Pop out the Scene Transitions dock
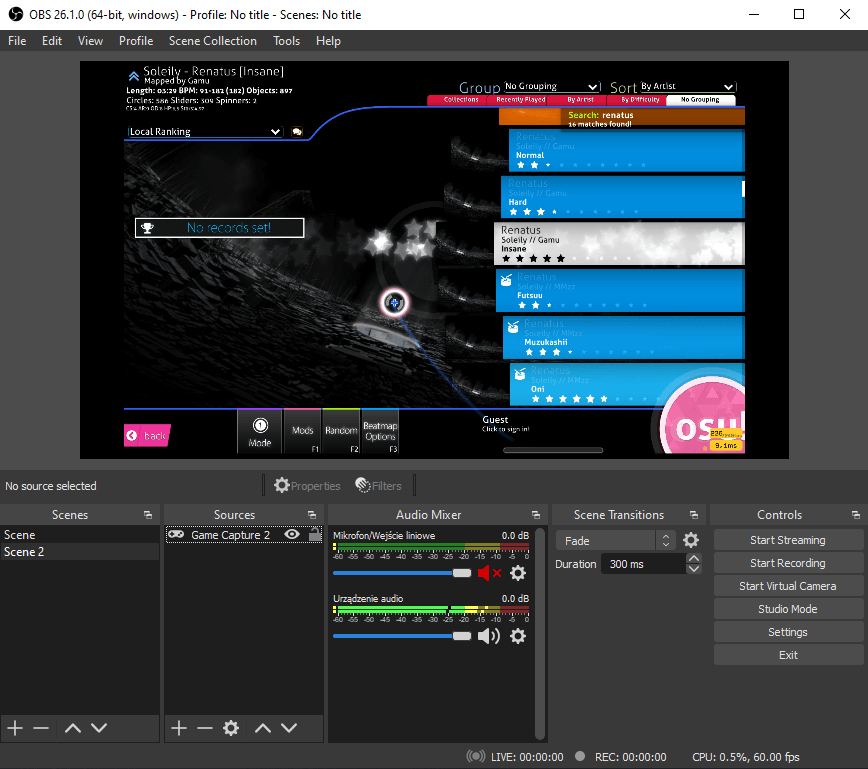 coord(694,515)
